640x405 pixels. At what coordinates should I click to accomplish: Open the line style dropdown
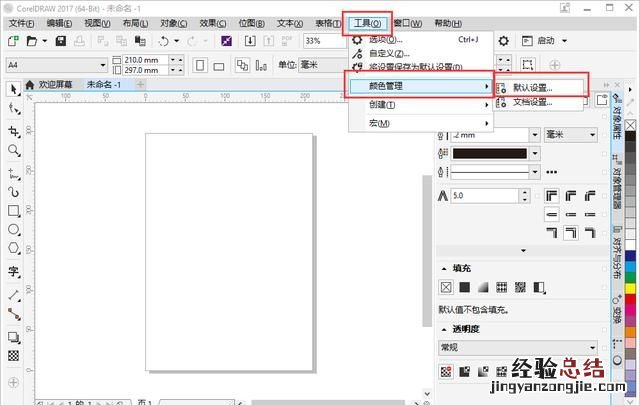point(535,172)
